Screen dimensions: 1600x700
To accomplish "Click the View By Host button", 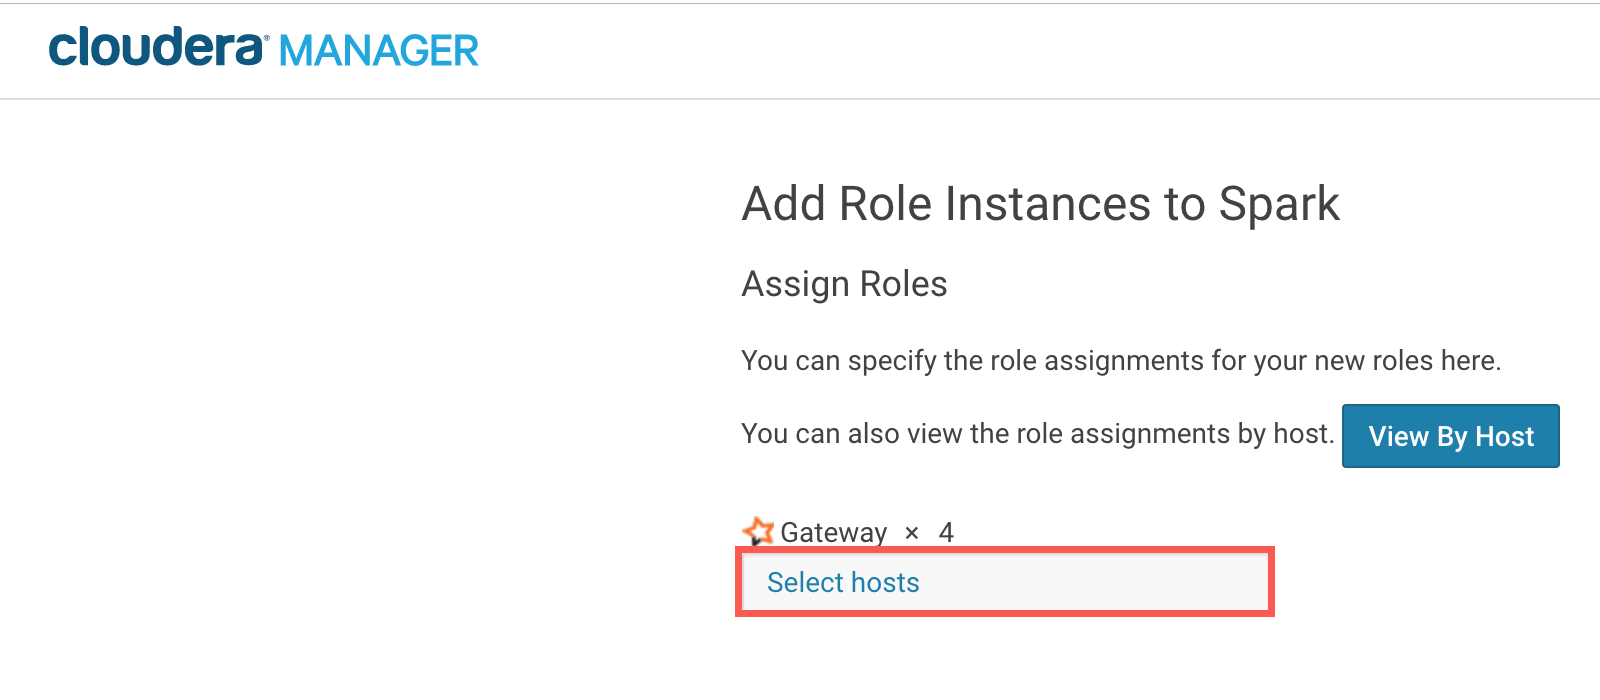I will 1451,436.
